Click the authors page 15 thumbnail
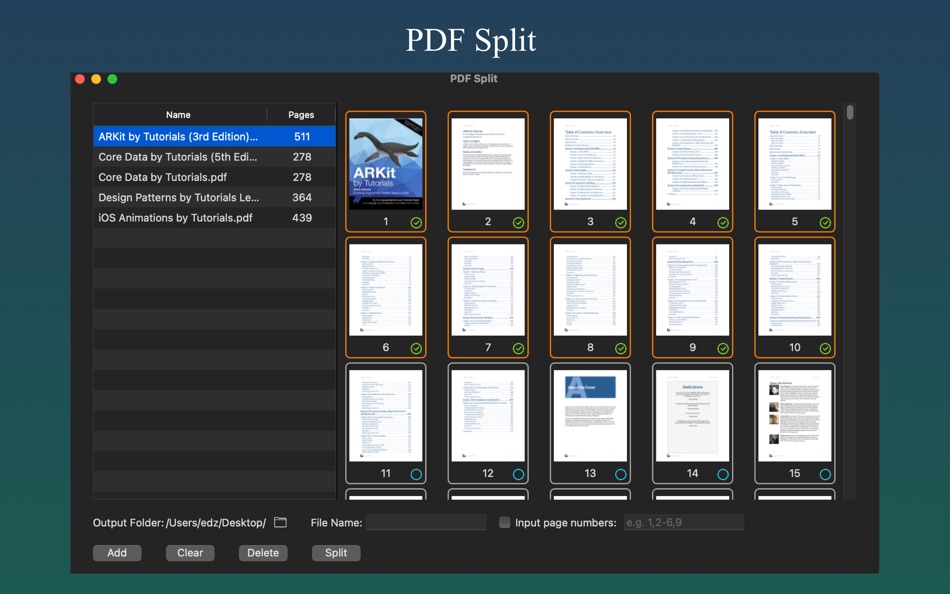This screenshot has height=594, width=950. coord(795,416)
